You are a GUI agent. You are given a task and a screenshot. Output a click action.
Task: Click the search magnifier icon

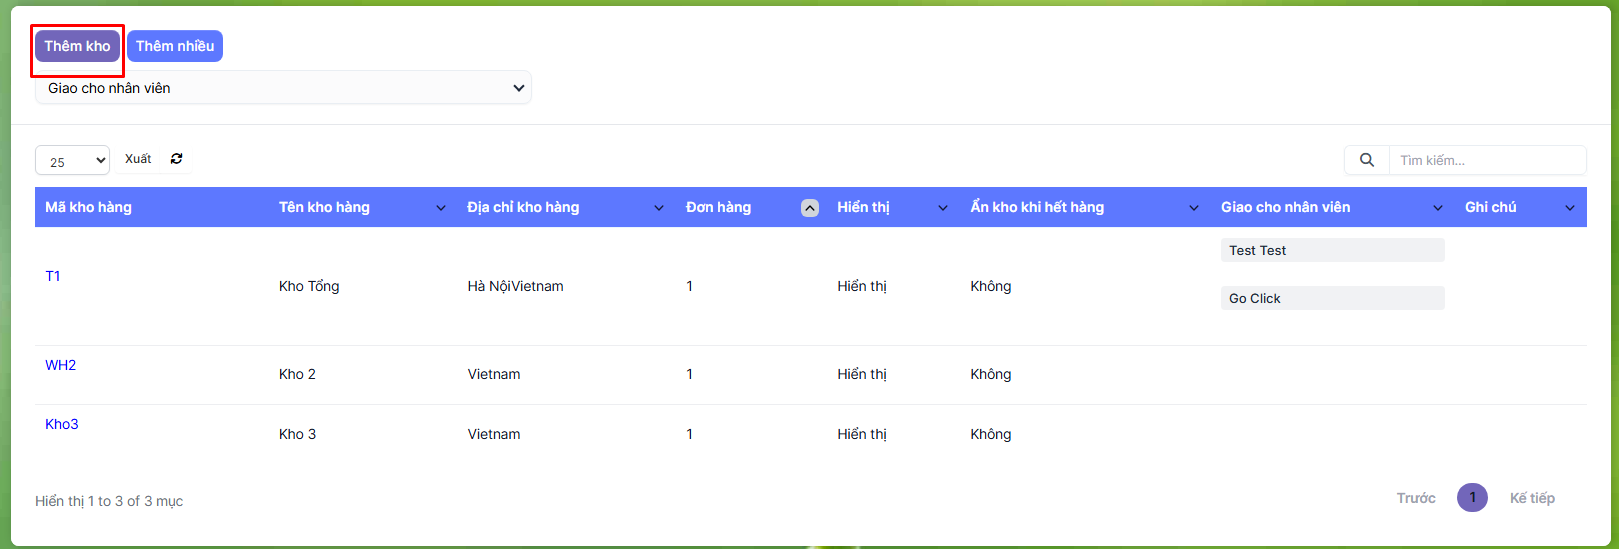[1367, 160]
